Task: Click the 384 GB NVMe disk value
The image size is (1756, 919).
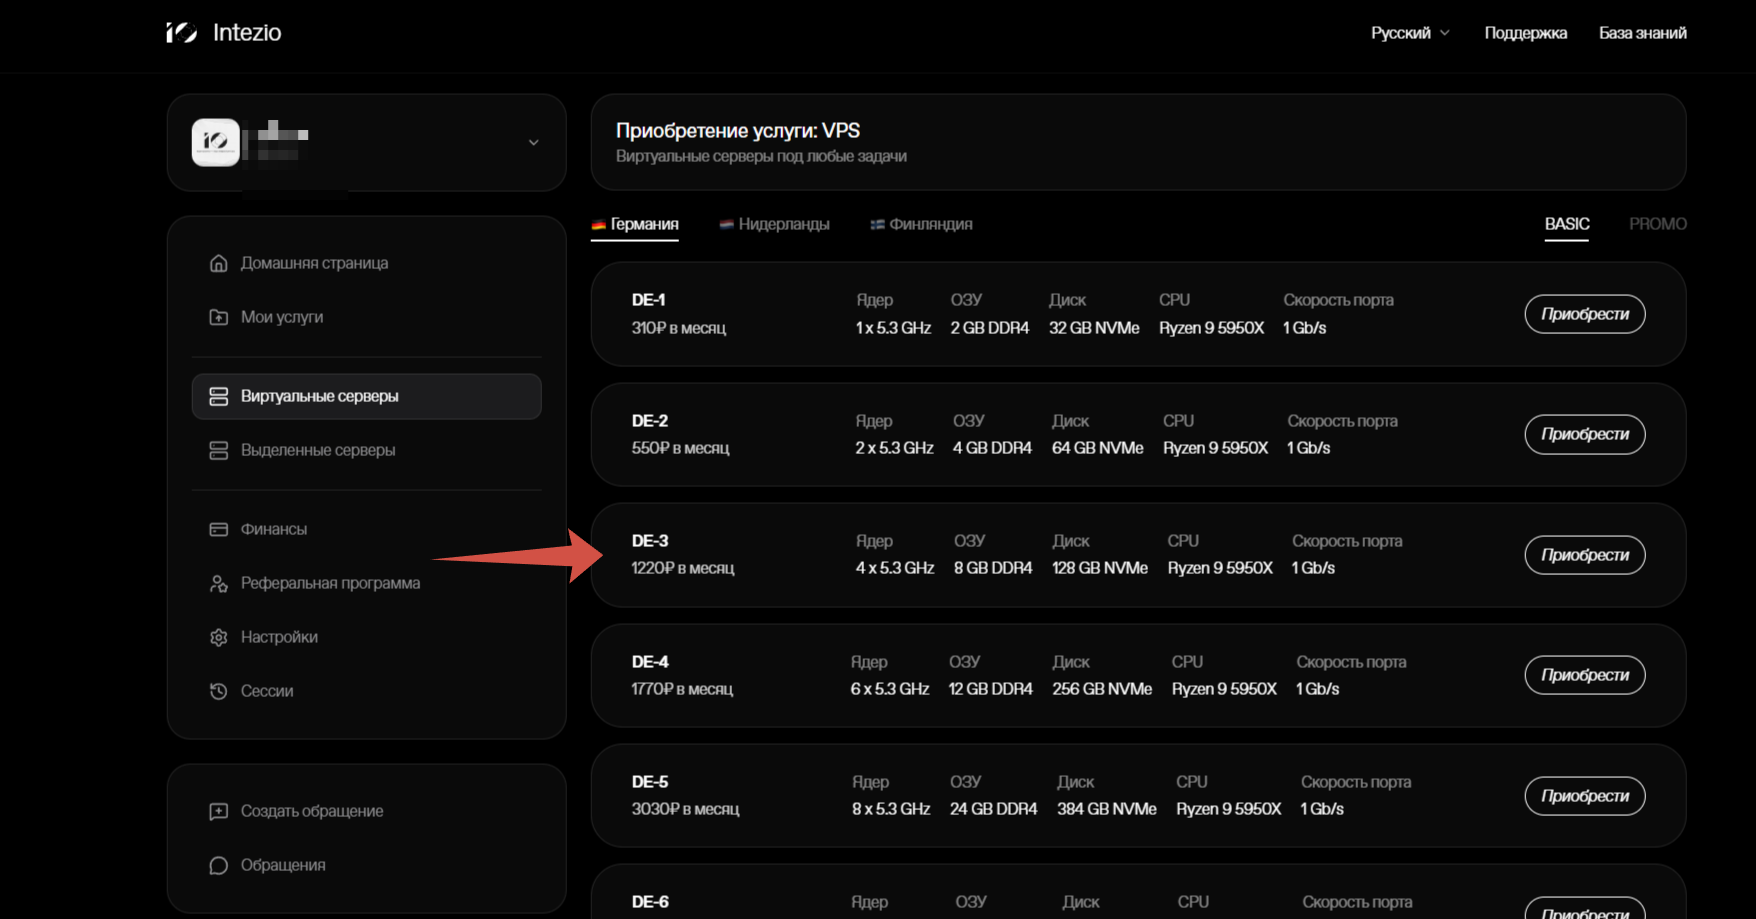Action: 1106,809
